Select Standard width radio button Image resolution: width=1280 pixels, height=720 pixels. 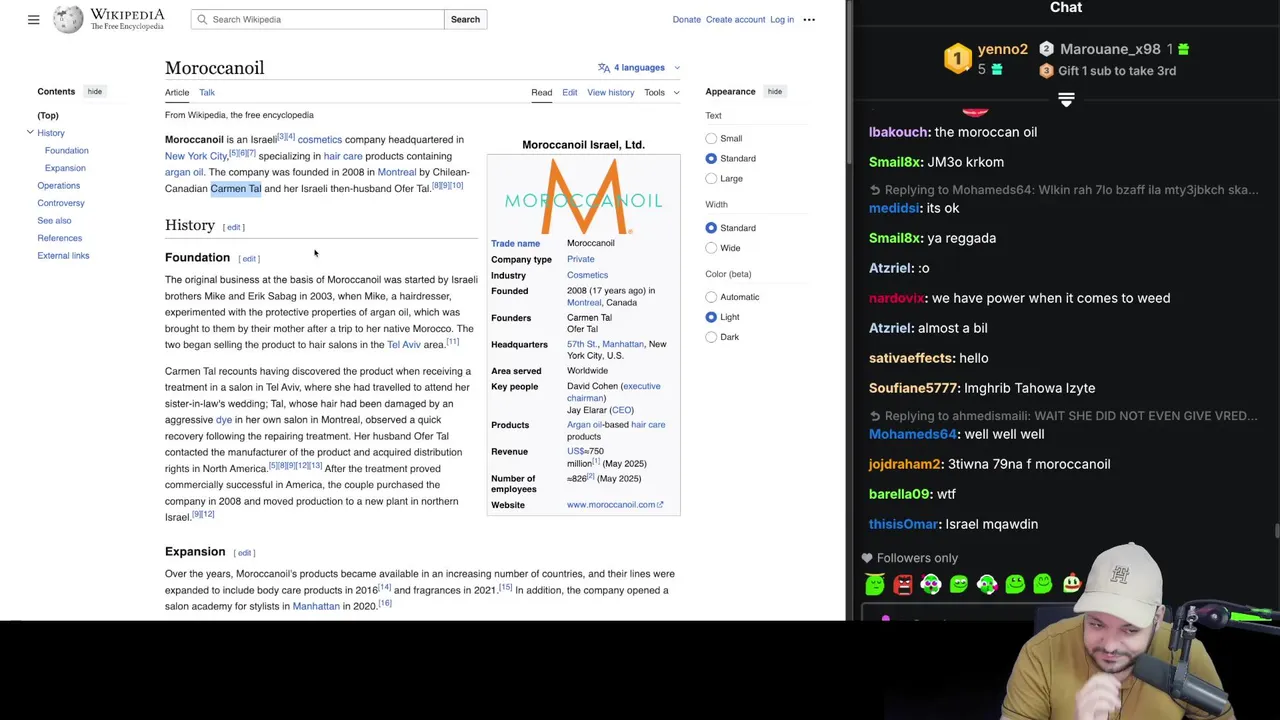711,228
